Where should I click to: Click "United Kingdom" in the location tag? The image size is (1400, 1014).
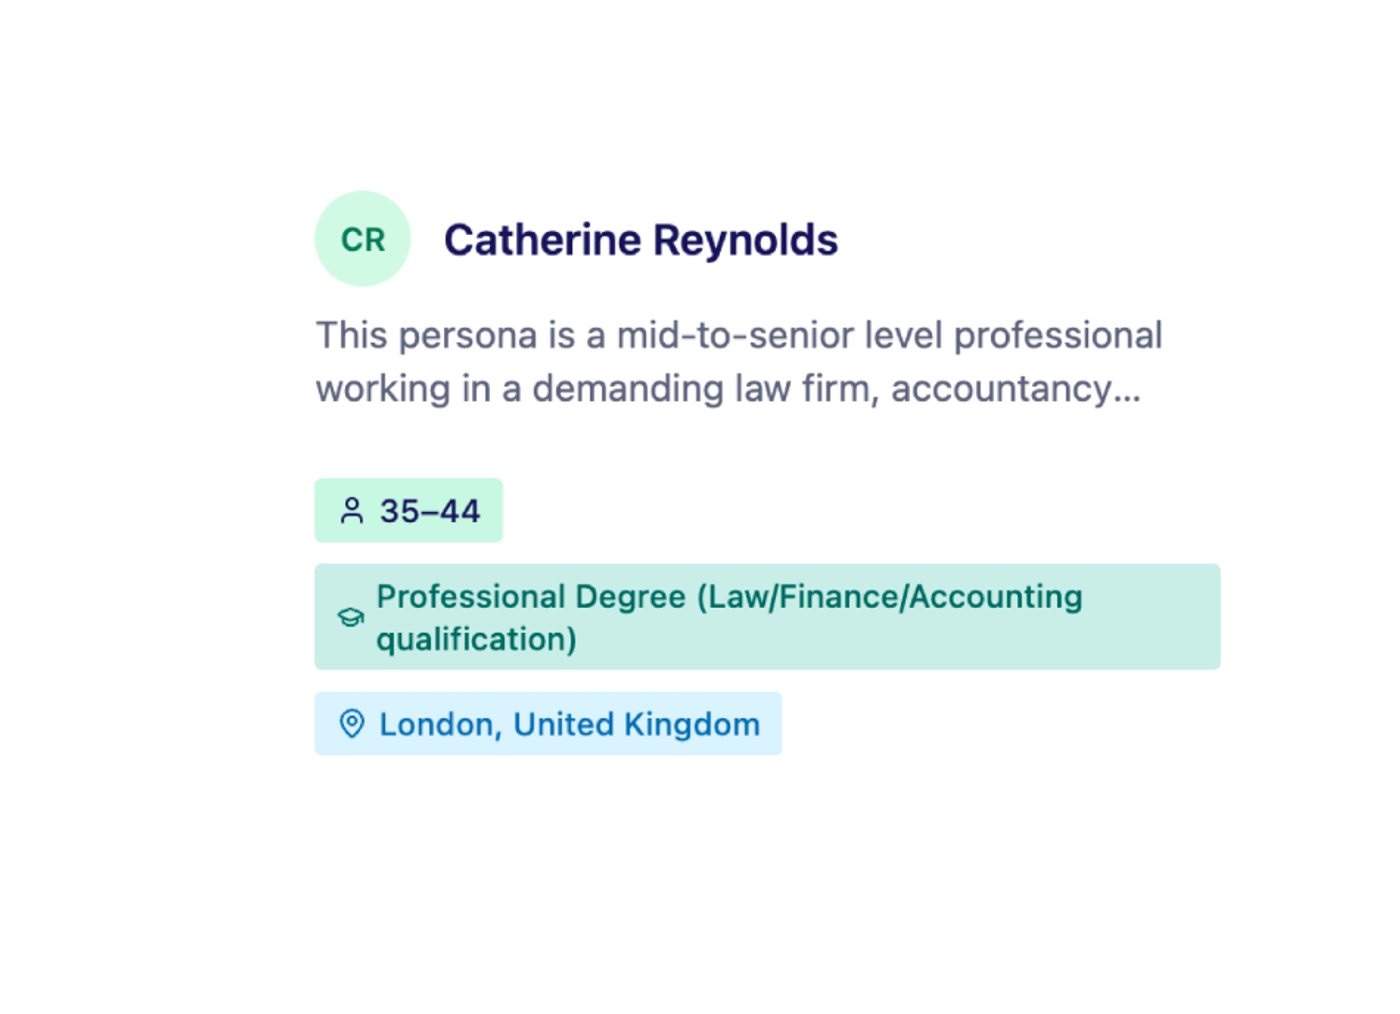click(x=636, y=724)
